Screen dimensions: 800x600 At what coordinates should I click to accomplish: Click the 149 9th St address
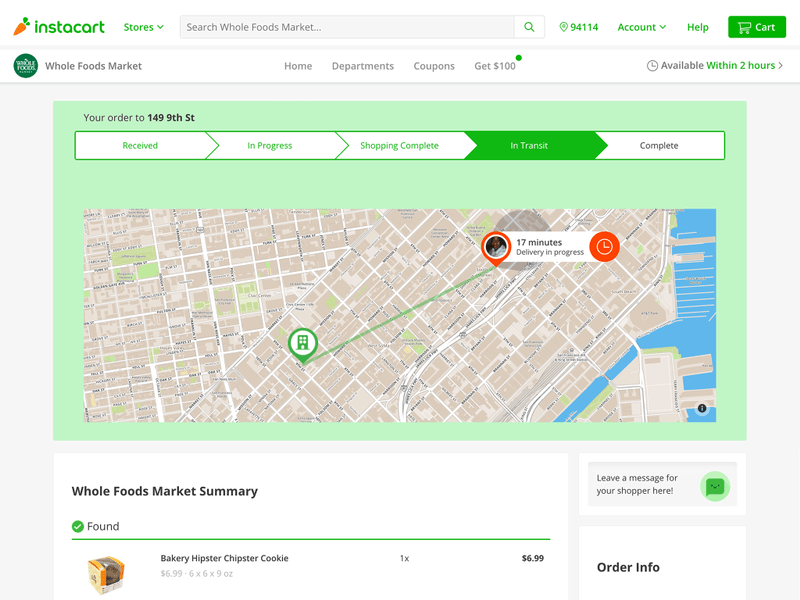pyautogui.click(x=171, y=117)
